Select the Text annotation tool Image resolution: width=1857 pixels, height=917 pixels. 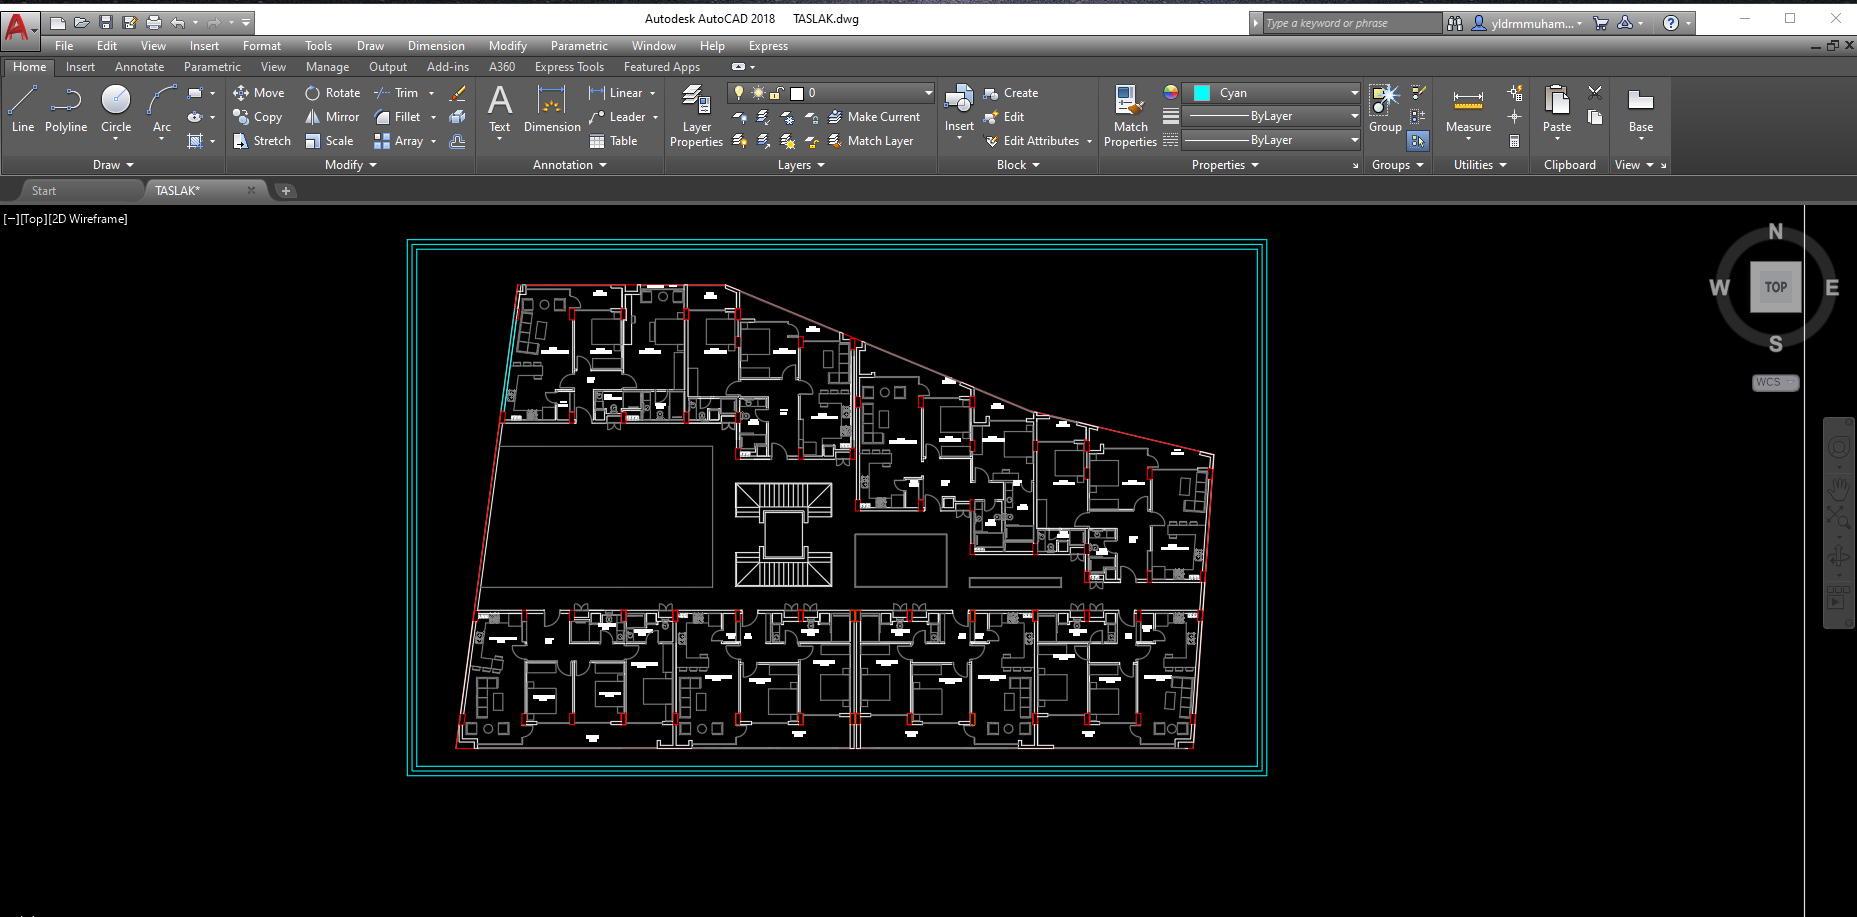[500, 108]
